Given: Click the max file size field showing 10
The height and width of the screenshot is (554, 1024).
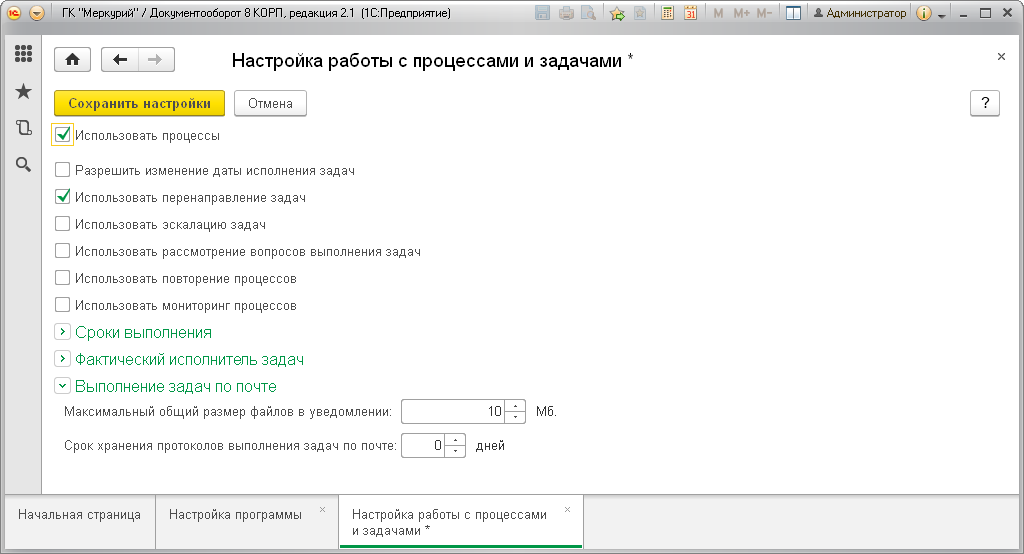Looking at the screenshot, I should tap(453, 412).
